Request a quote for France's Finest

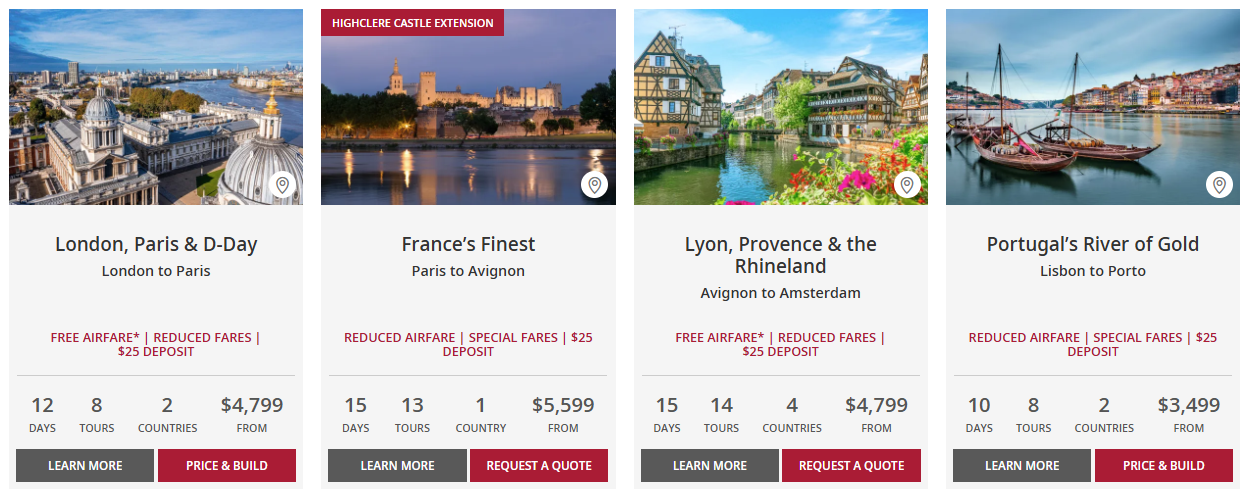[539, 466]
